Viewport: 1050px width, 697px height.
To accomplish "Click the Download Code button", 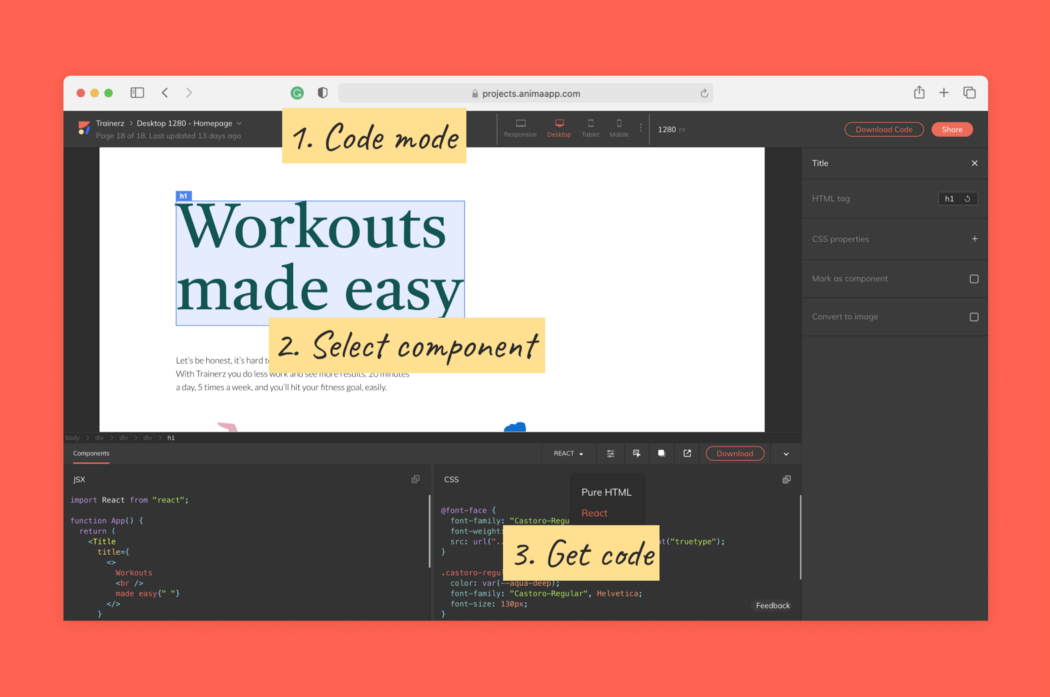I will point(884,129).
